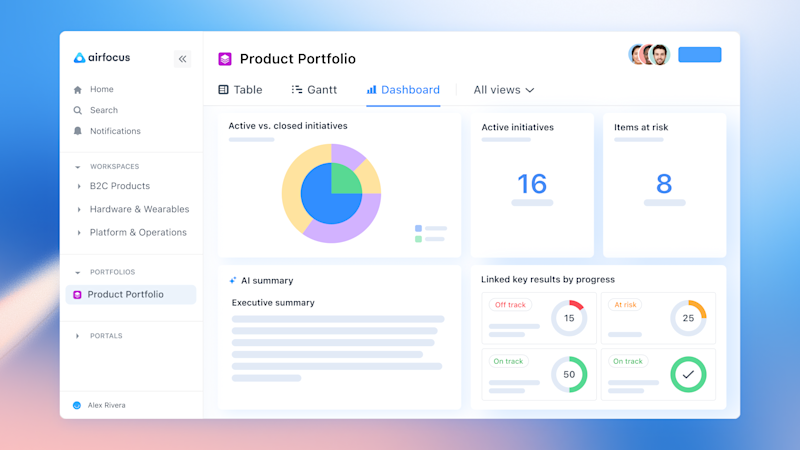Click the Home house icon
This screenshot has height=450, width=800.
click(78, 90)
